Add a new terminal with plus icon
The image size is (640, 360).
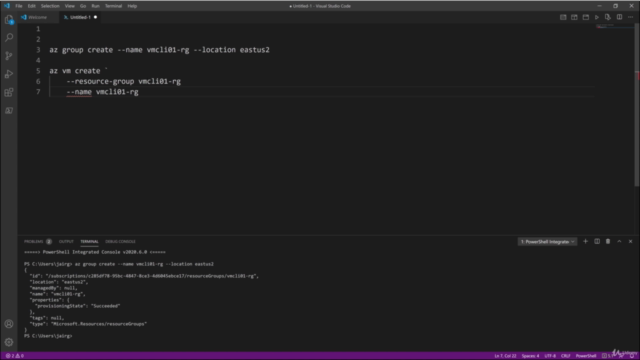585,242
